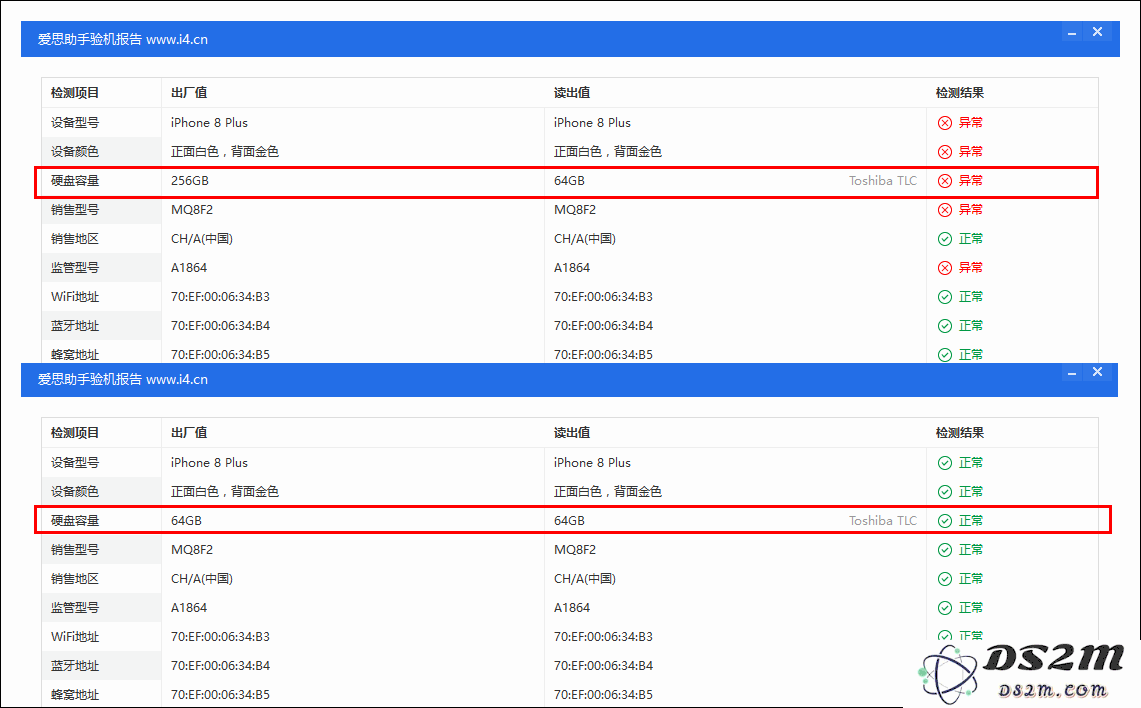The width and height of the screenshot is (1141, 708).
Task: Click the factory CH/A(中国) cell in upper report
Action: pyautogui.click(x=202, y=239)
